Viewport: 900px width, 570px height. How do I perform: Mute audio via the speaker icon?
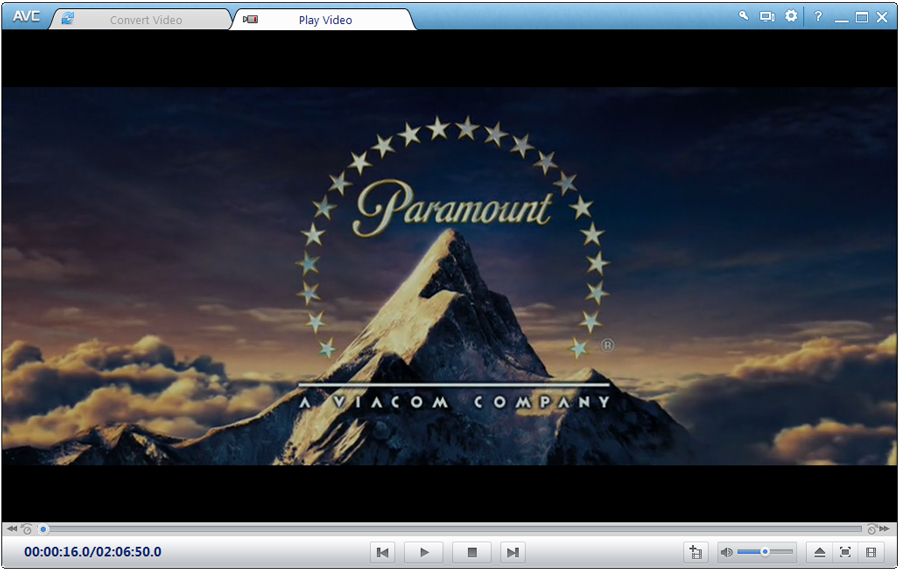[726, 552]
